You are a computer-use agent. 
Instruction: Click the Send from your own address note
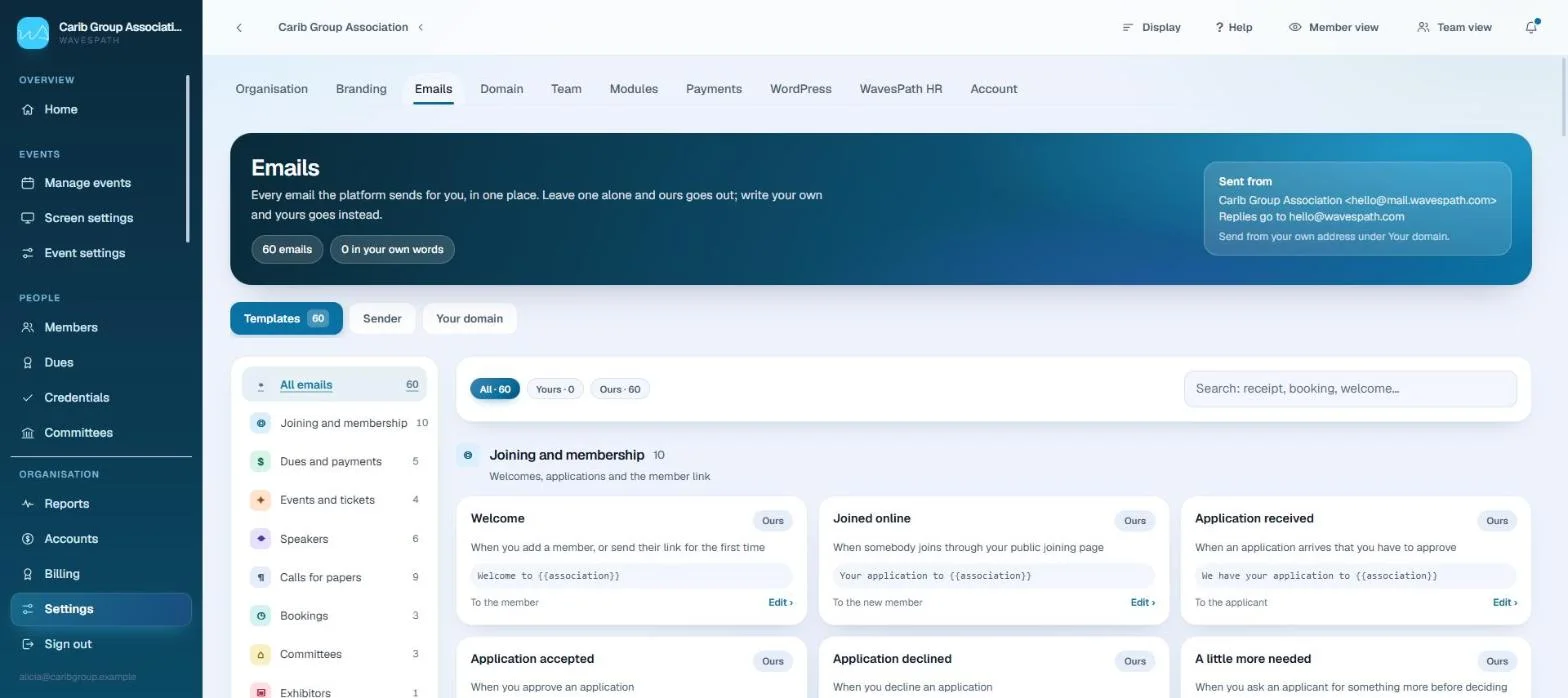pos(1334,237)
